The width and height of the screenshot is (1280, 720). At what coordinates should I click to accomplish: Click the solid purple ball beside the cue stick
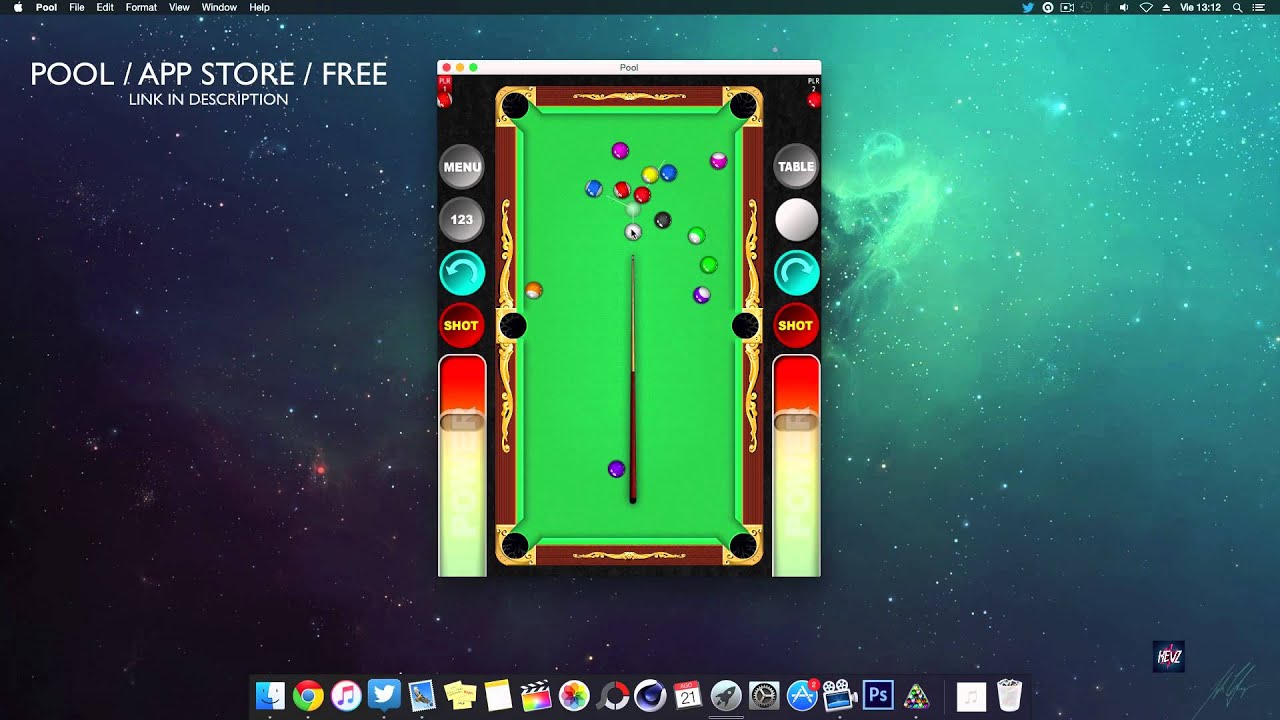(x=617, y=469)
